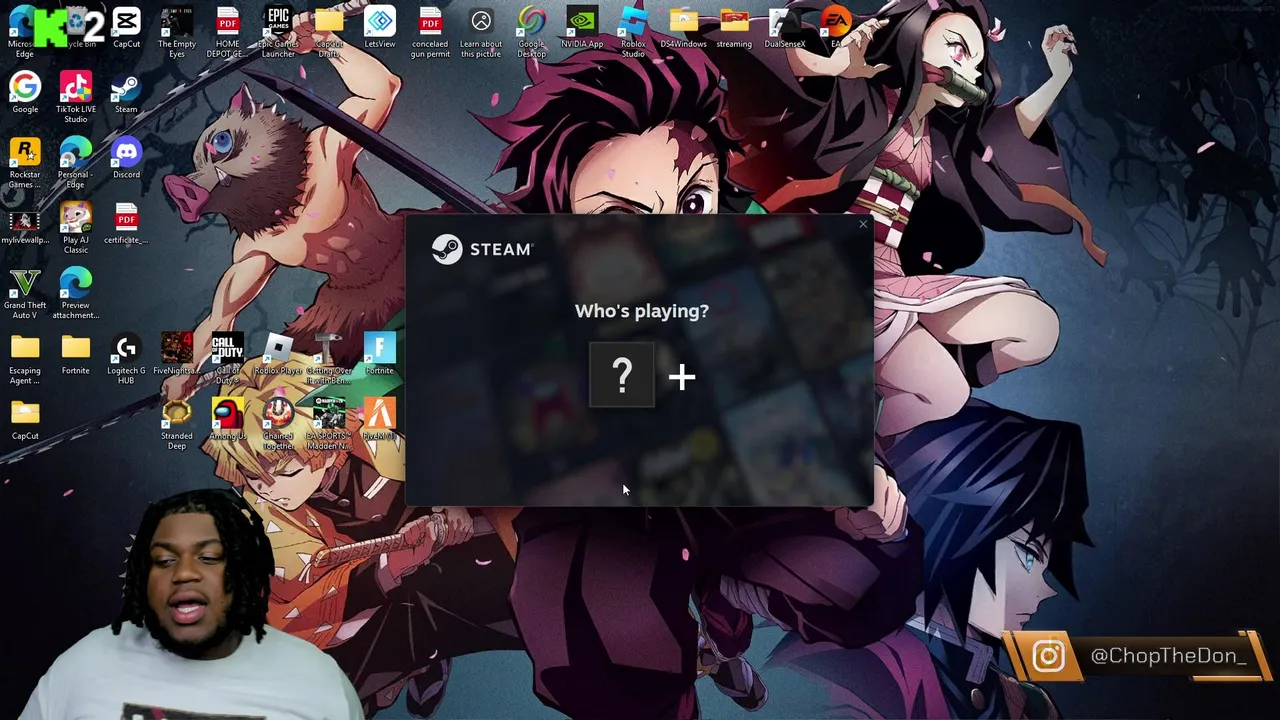Viewport: 1280px width, 720px height.
Task: Open Roblox Studio shortcut
Action: point(633,33)
